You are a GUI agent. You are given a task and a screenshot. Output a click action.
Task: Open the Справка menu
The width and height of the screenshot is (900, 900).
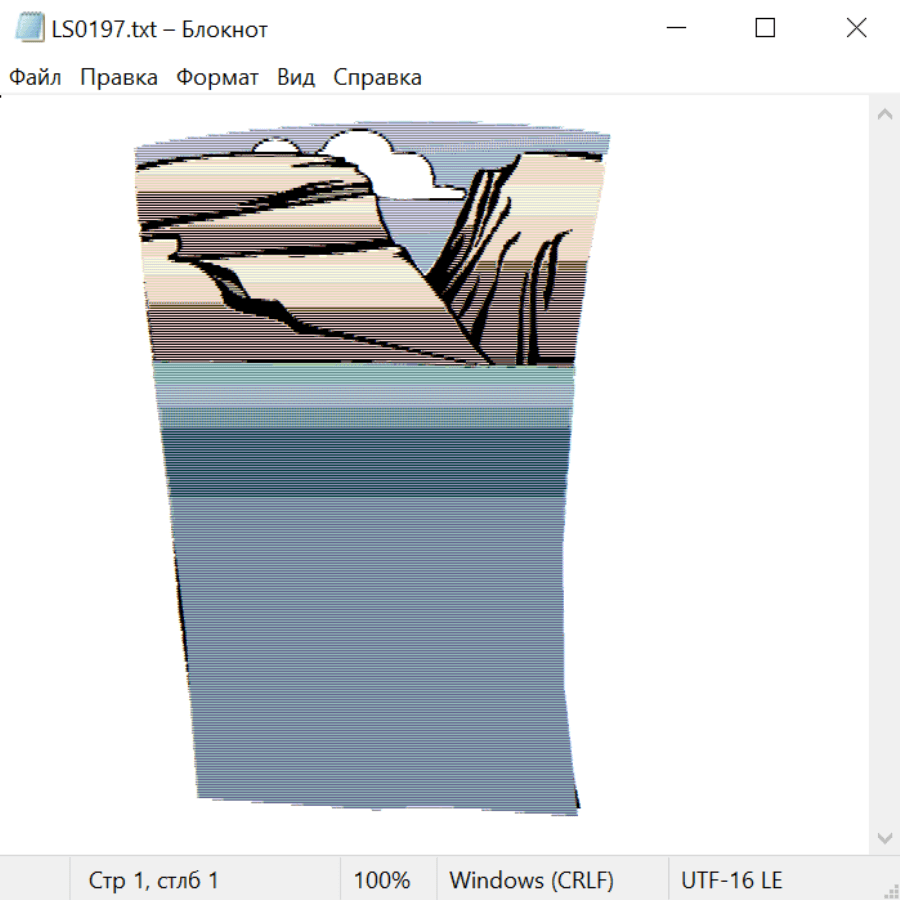pyautogui.click(x=377, y=78)
